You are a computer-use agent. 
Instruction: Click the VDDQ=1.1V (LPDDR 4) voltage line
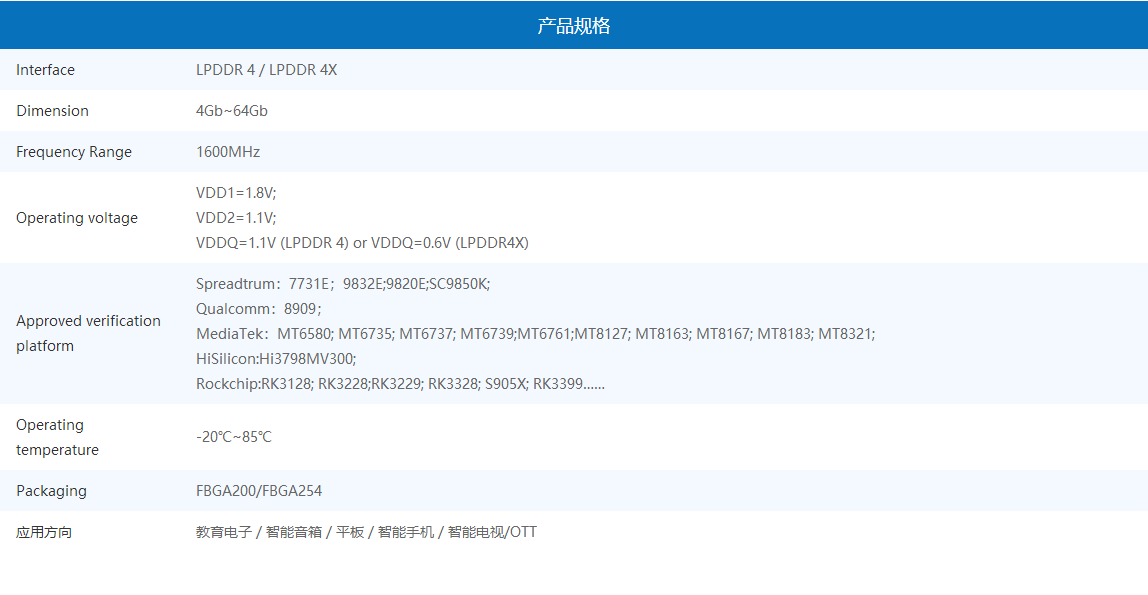[x=362, y=243]
